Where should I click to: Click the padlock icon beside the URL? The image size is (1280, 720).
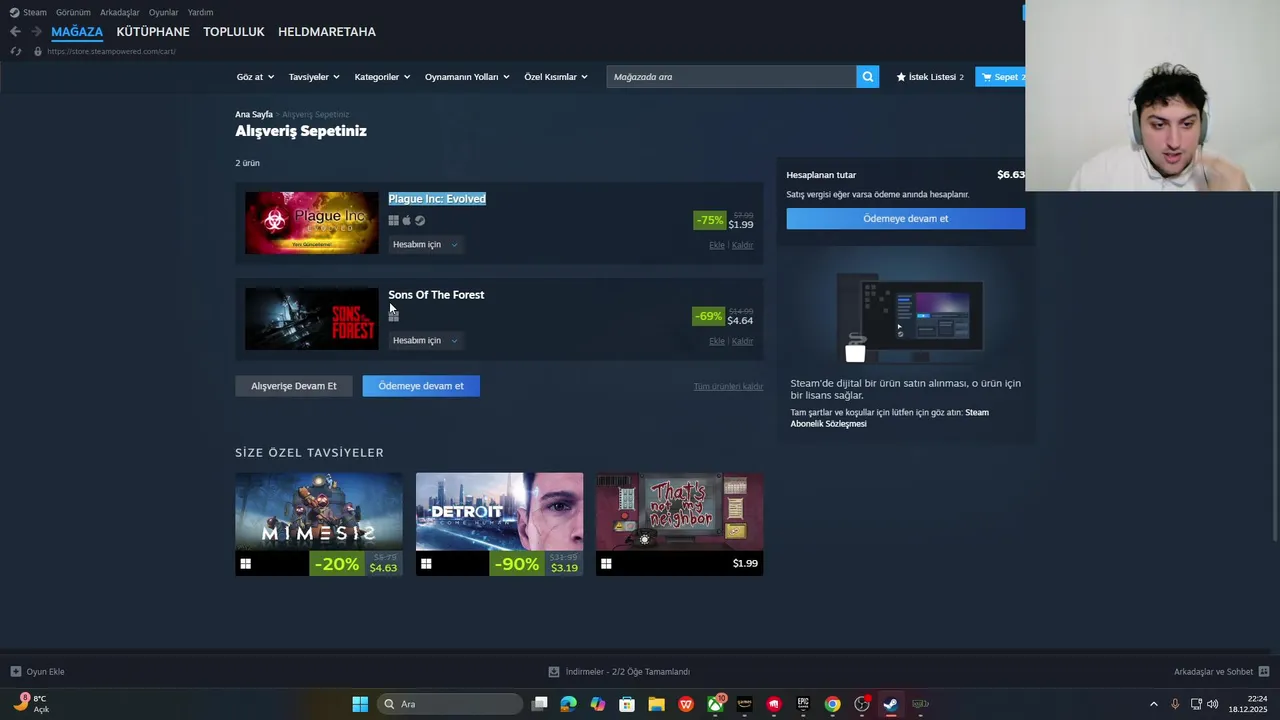click(x=38, y=51)
